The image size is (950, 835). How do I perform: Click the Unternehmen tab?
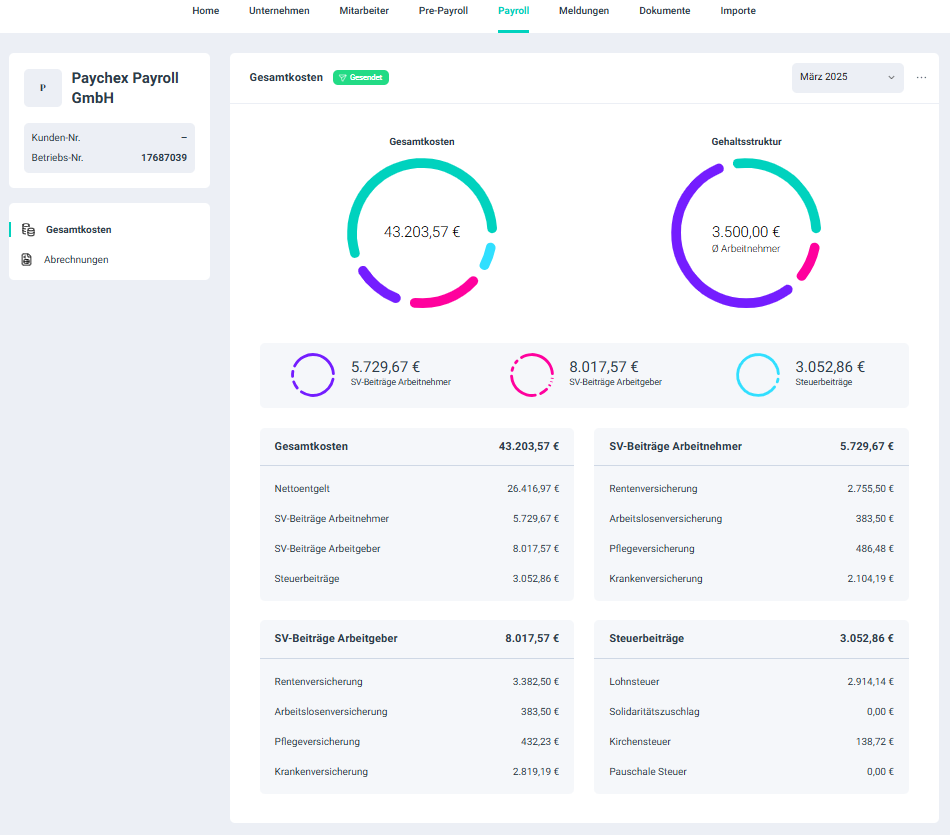click(279, 11)
